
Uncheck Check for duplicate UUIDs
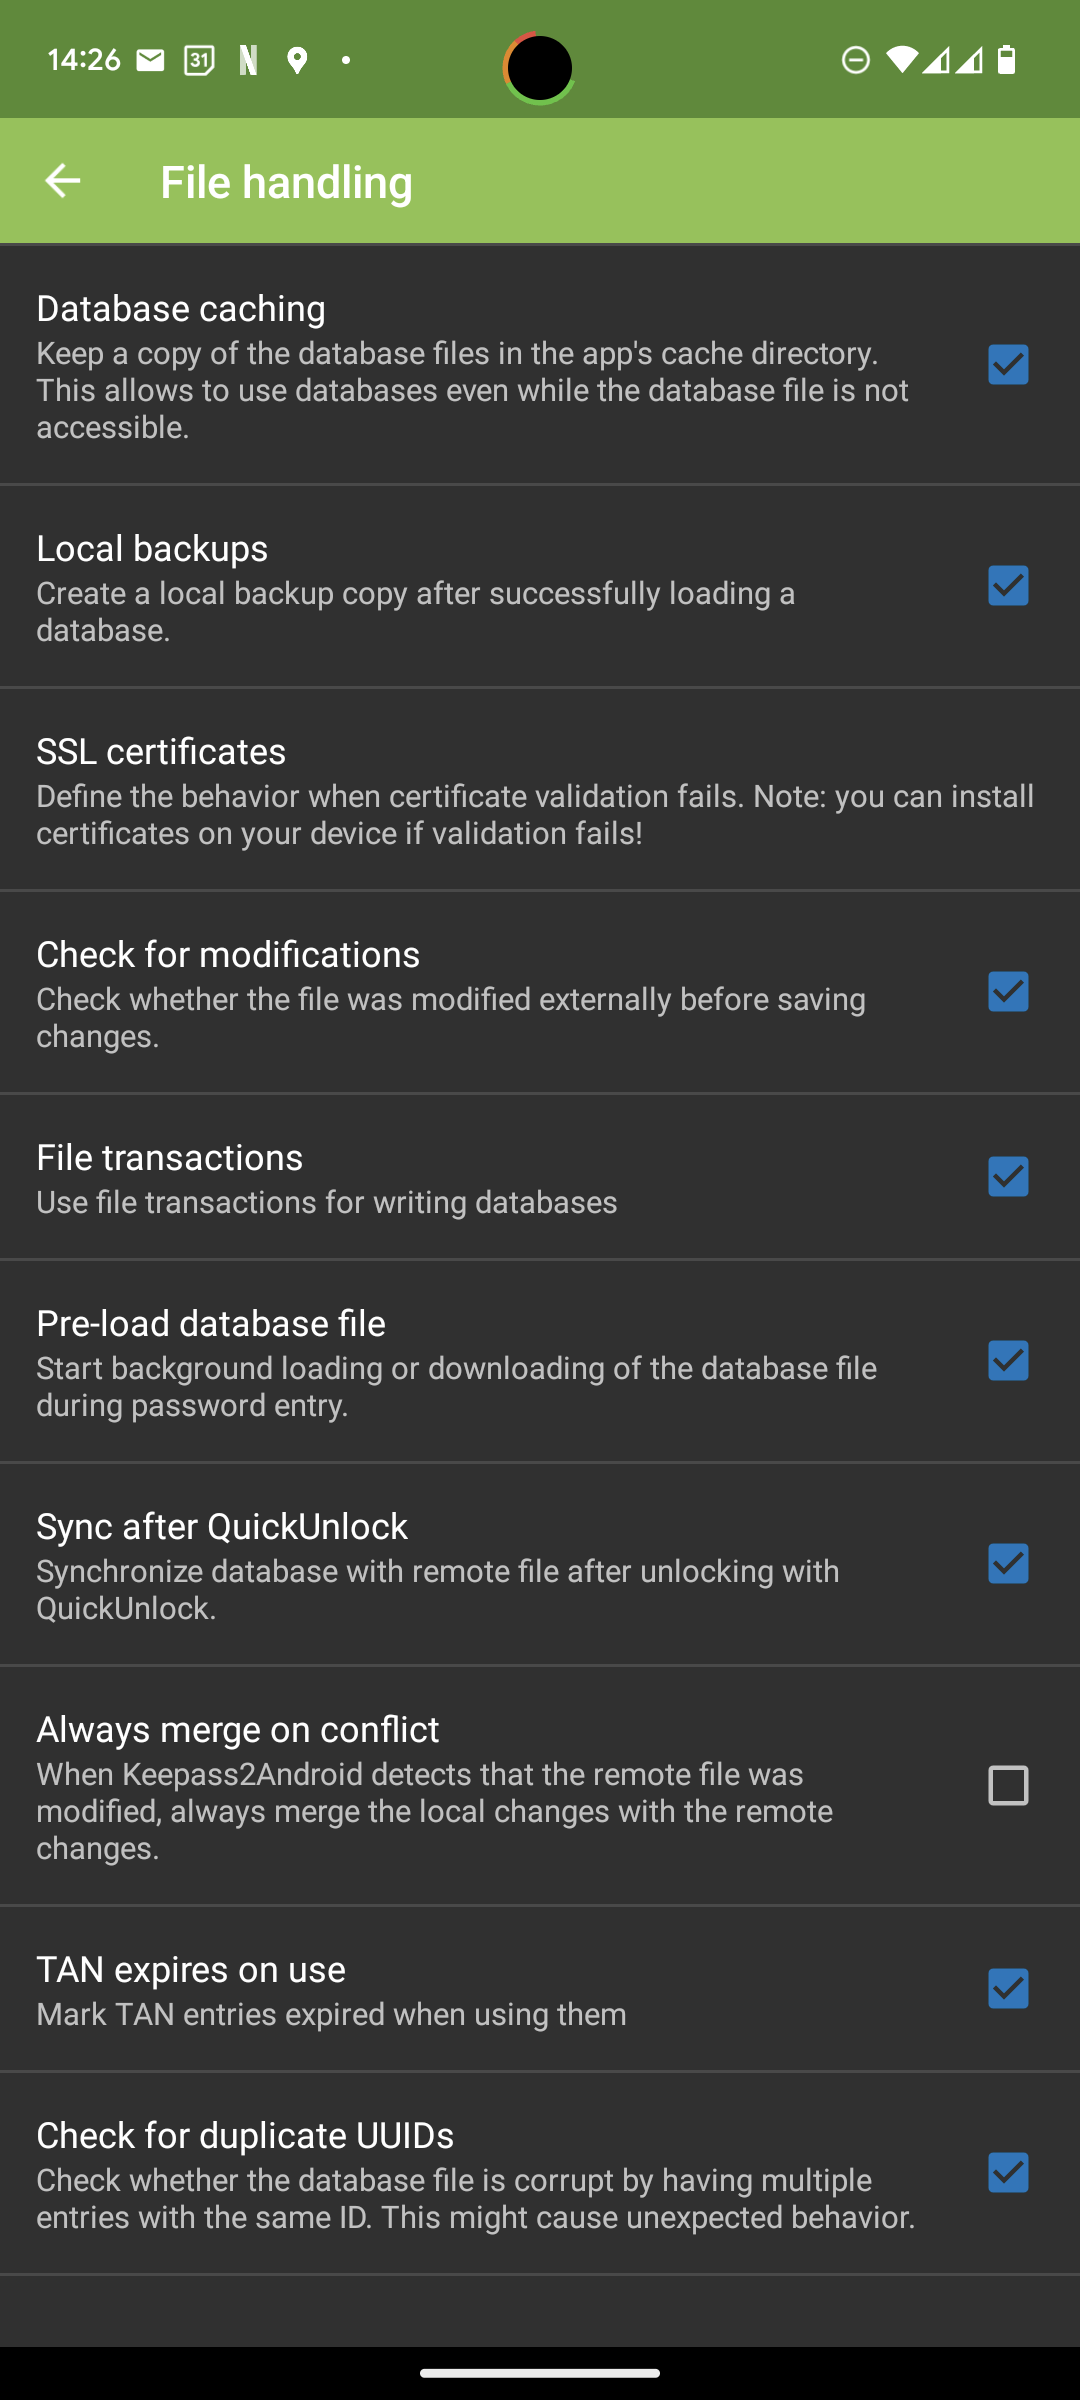coord(1007,2173)
